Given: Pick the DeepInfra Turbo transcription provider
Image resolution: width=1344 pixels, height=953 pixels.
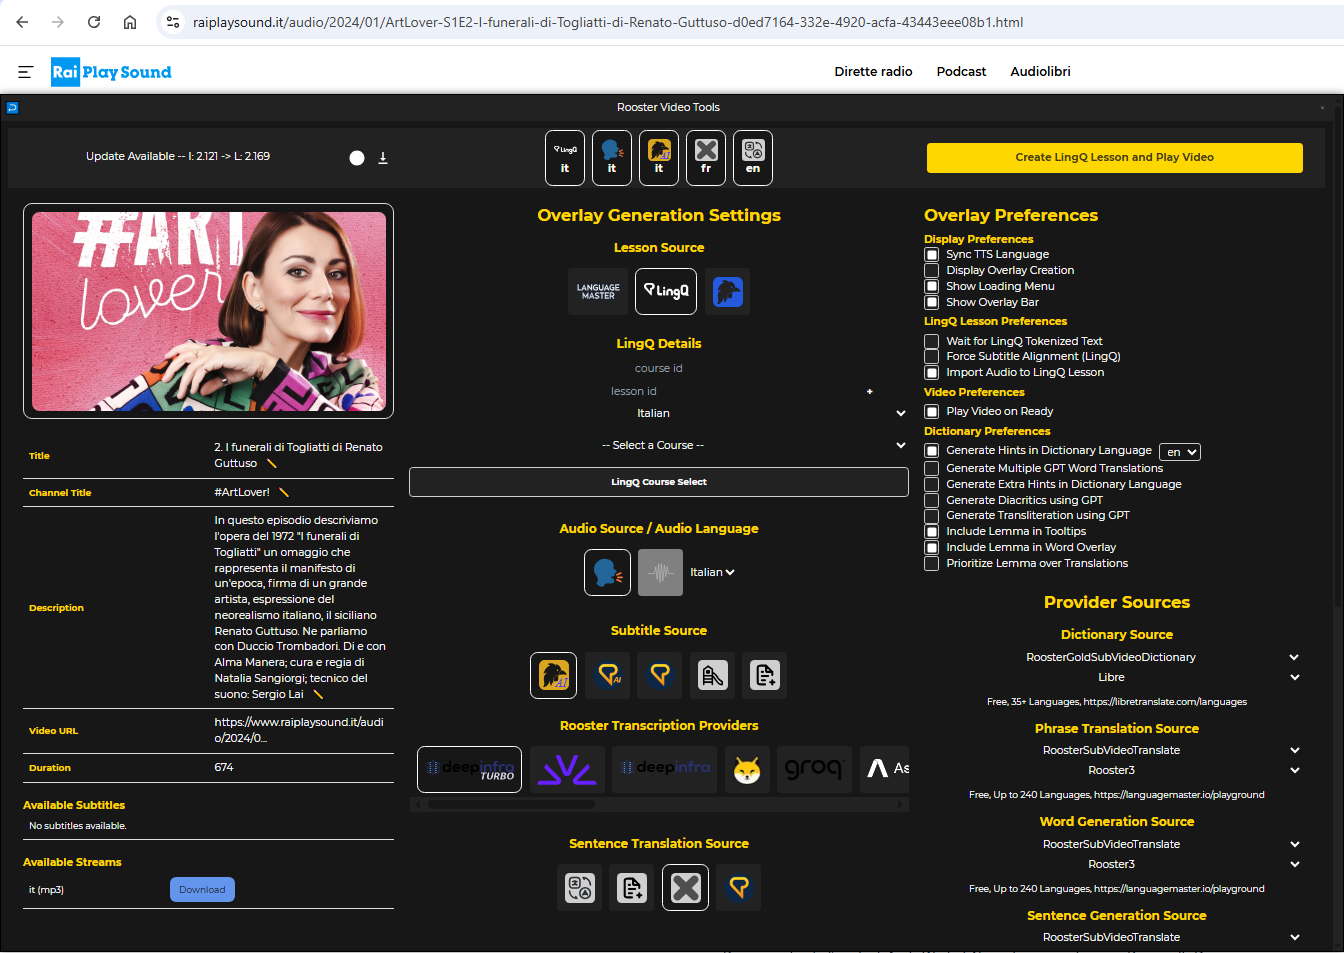Looking at the screenshot, I should tap(470, 769).
